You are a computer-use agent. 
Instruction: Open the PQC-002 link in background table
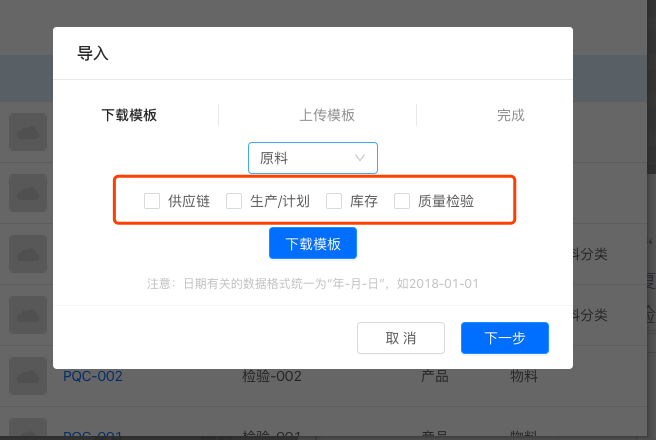[x=93, y=376]
